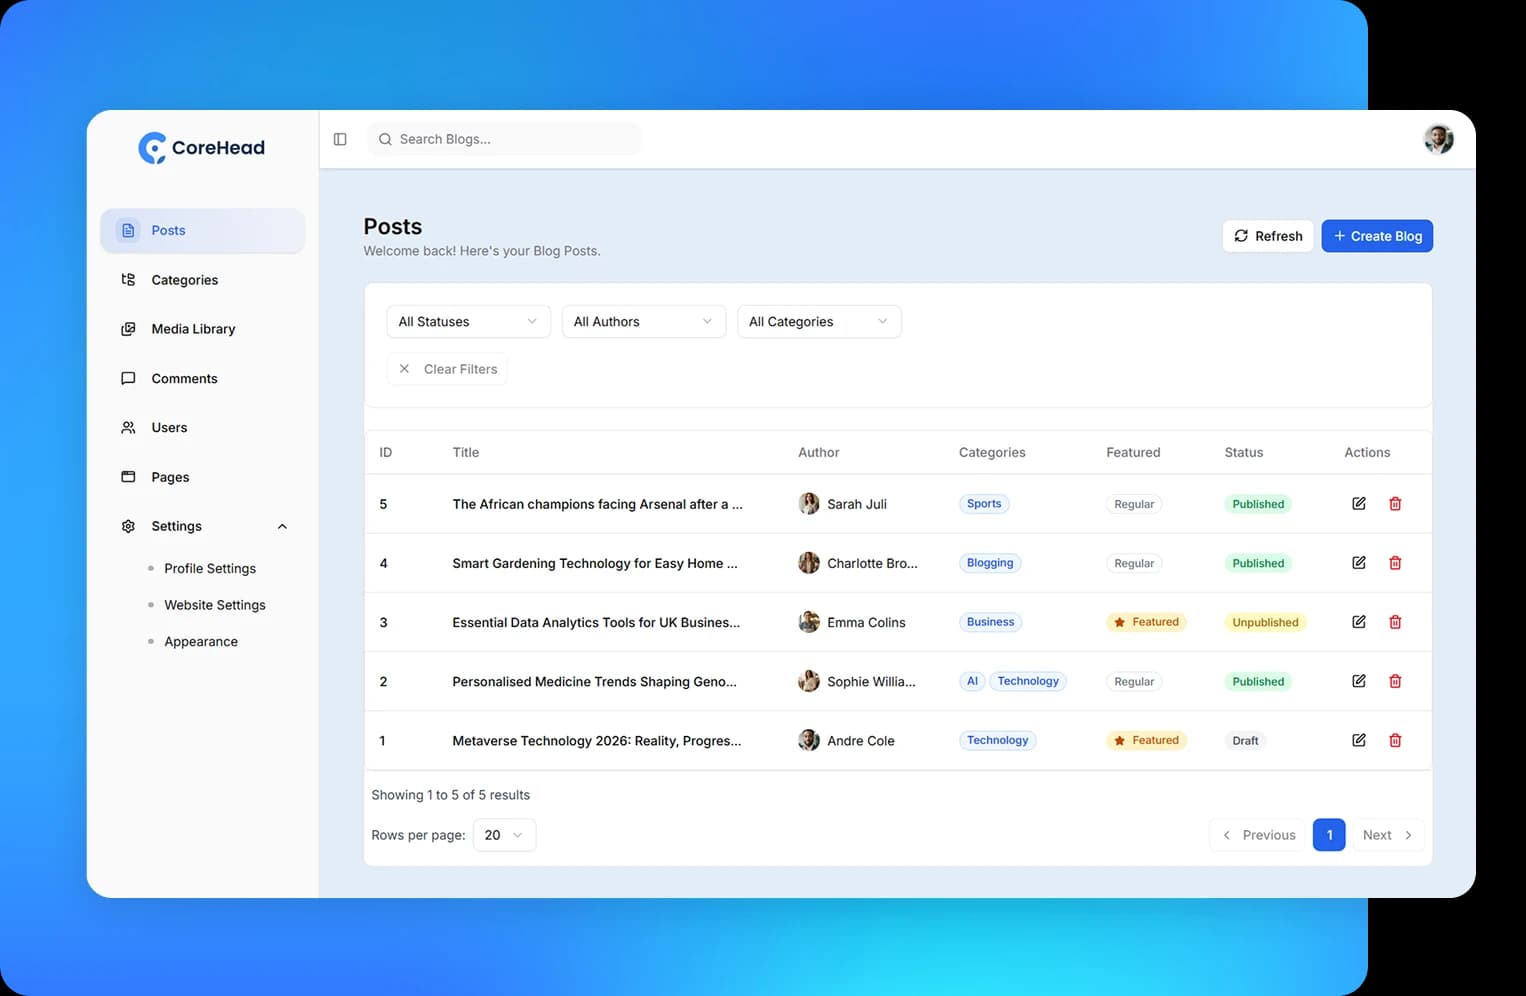
Task: Open the Categories section from the sidebar
Action: 184,280
